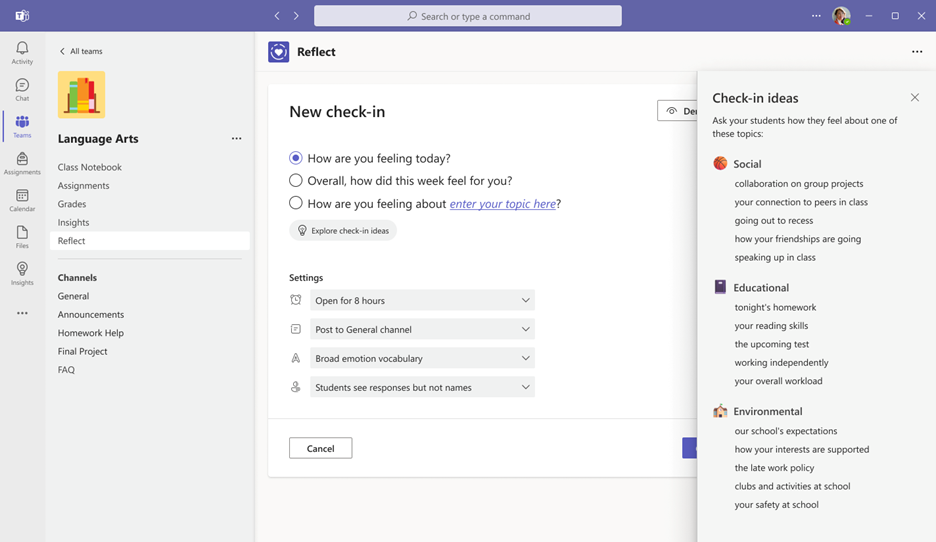The image size is (936, 542).
Task: Go forward with the right arrow
Action: coord(296,16)
